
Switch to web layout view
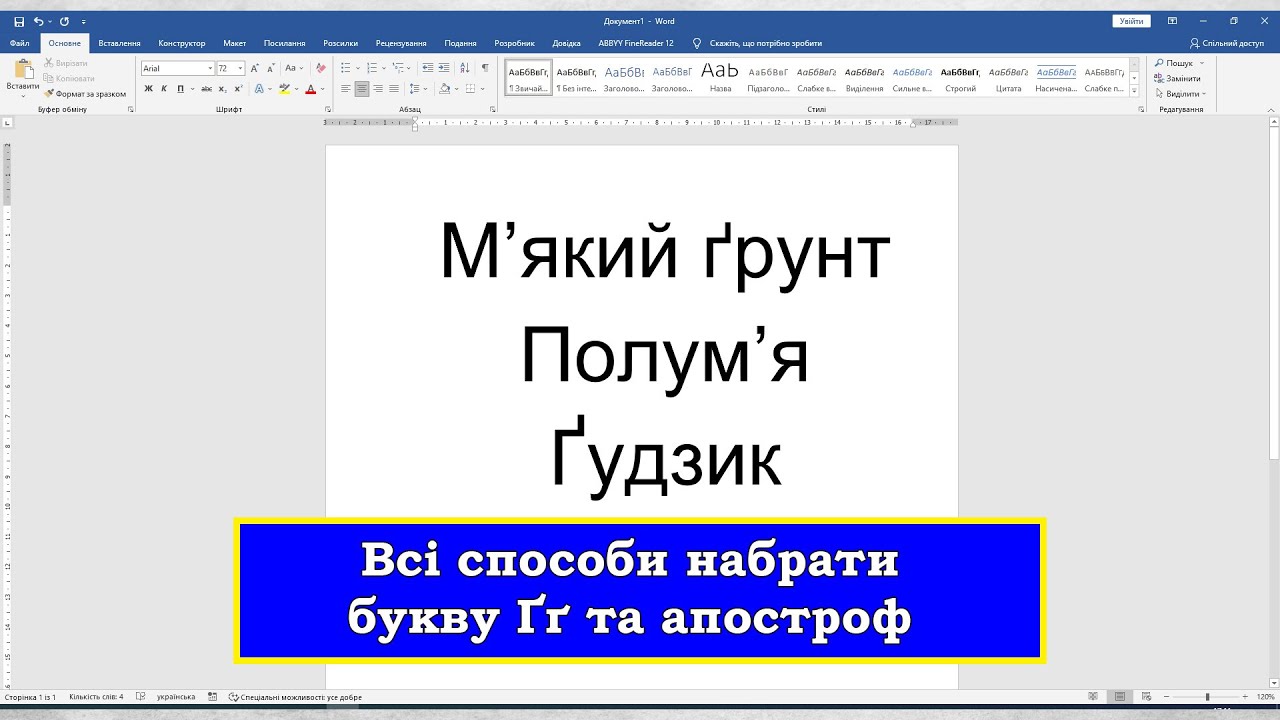[x=1144, y=697]
